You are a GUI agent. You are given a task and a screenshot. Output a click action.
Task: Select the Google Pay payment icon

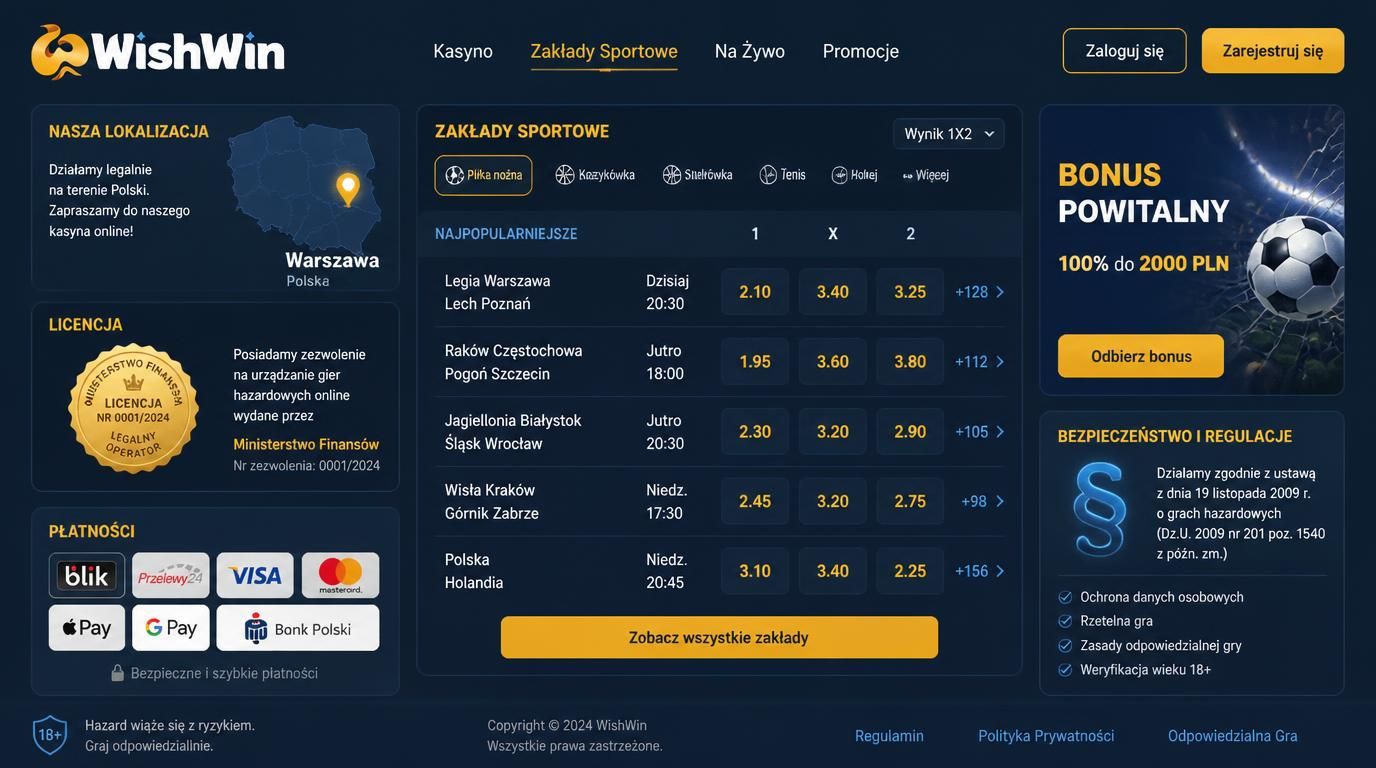[171, 628]
